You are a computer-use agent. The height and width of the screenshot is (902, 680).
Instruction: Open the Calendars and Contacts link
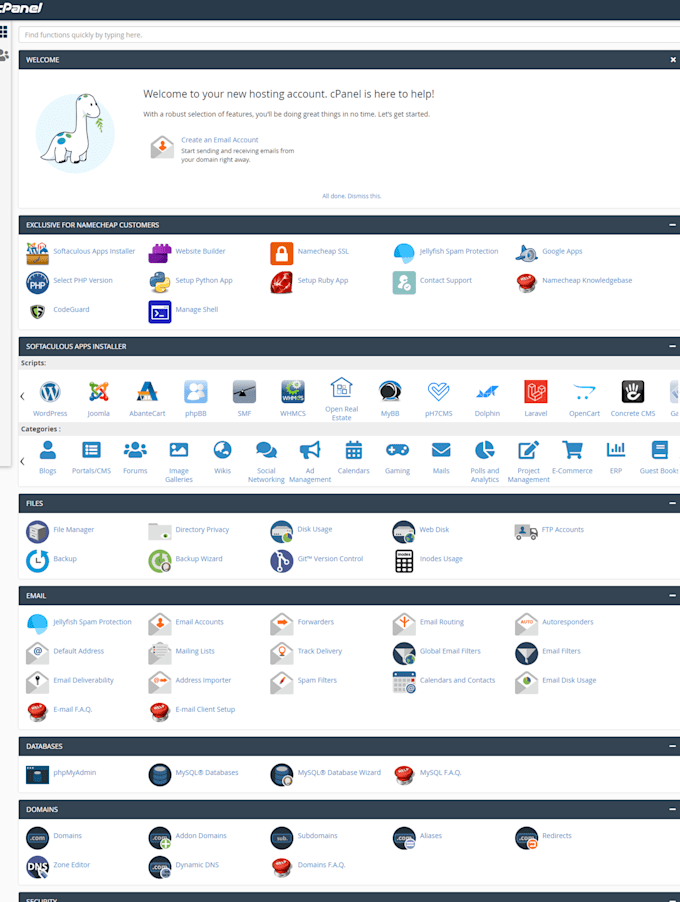click(457, 680)
